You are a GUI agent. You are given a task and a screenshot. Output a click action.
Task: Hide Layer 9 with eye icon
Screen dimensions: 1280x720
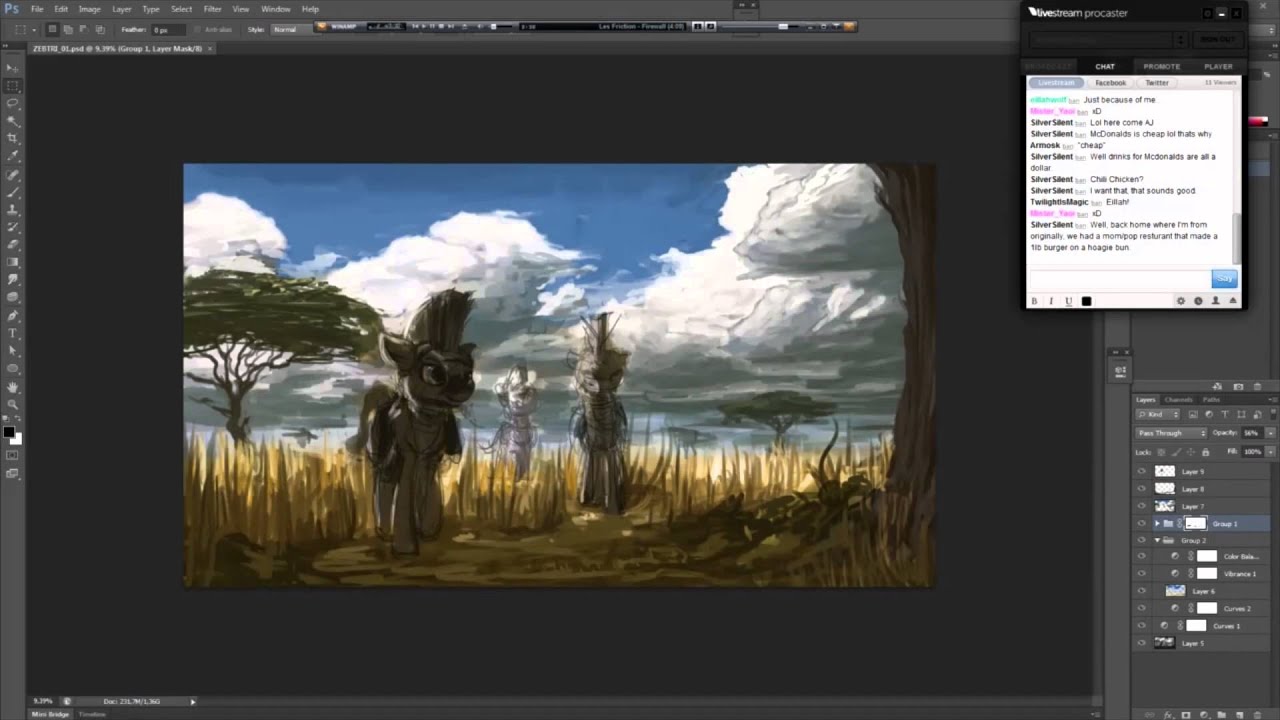tap(1142, 471)
